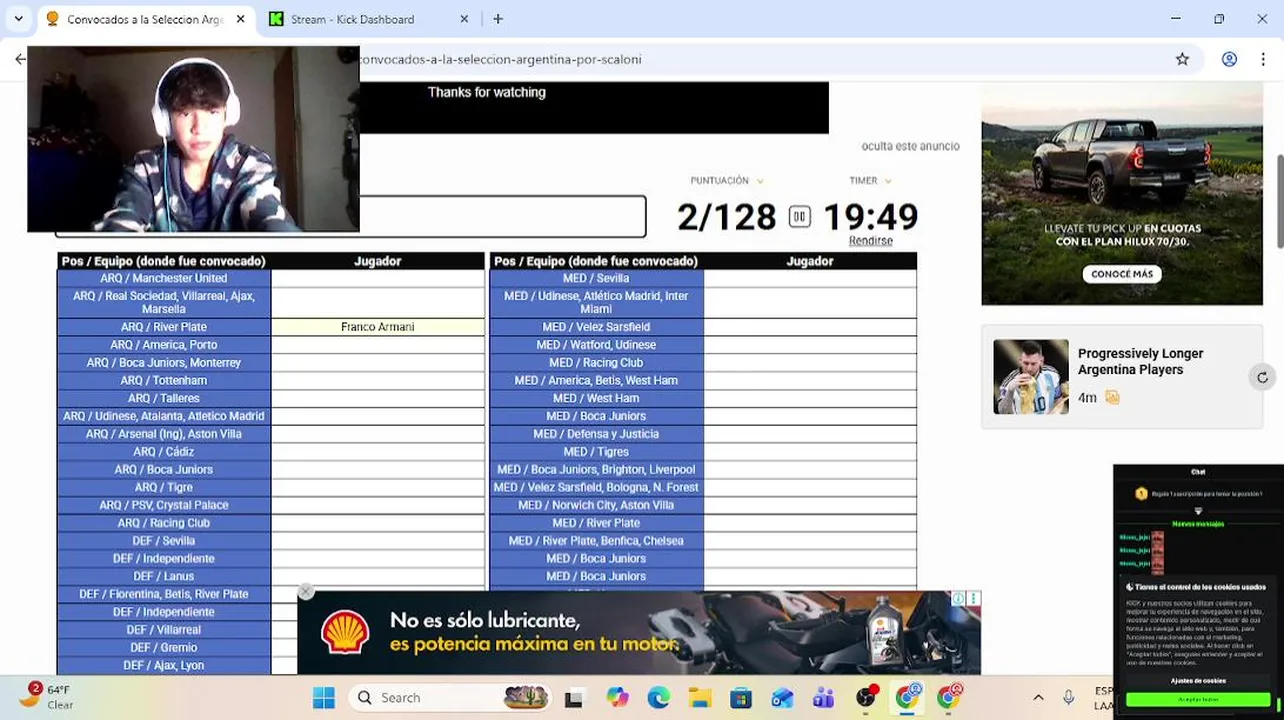The width and height of the screenshot is (1284, 720).
Task: Click the CONOCÉ MÁS ad button
Action: [x=1122, y=274]
